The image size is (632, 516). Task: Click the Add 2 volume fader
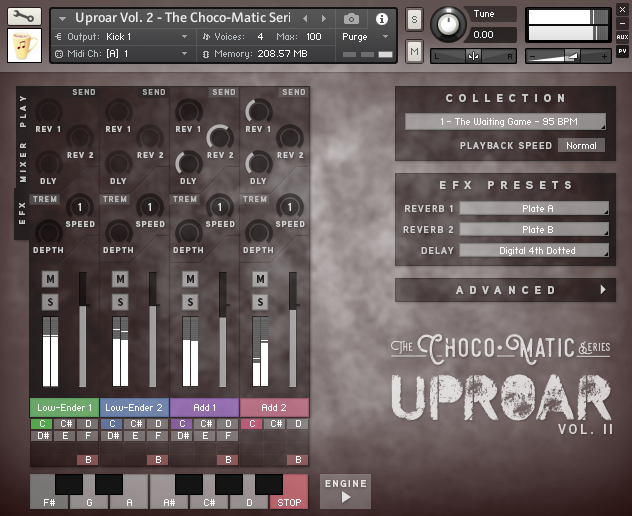click(x=293, y=329)
